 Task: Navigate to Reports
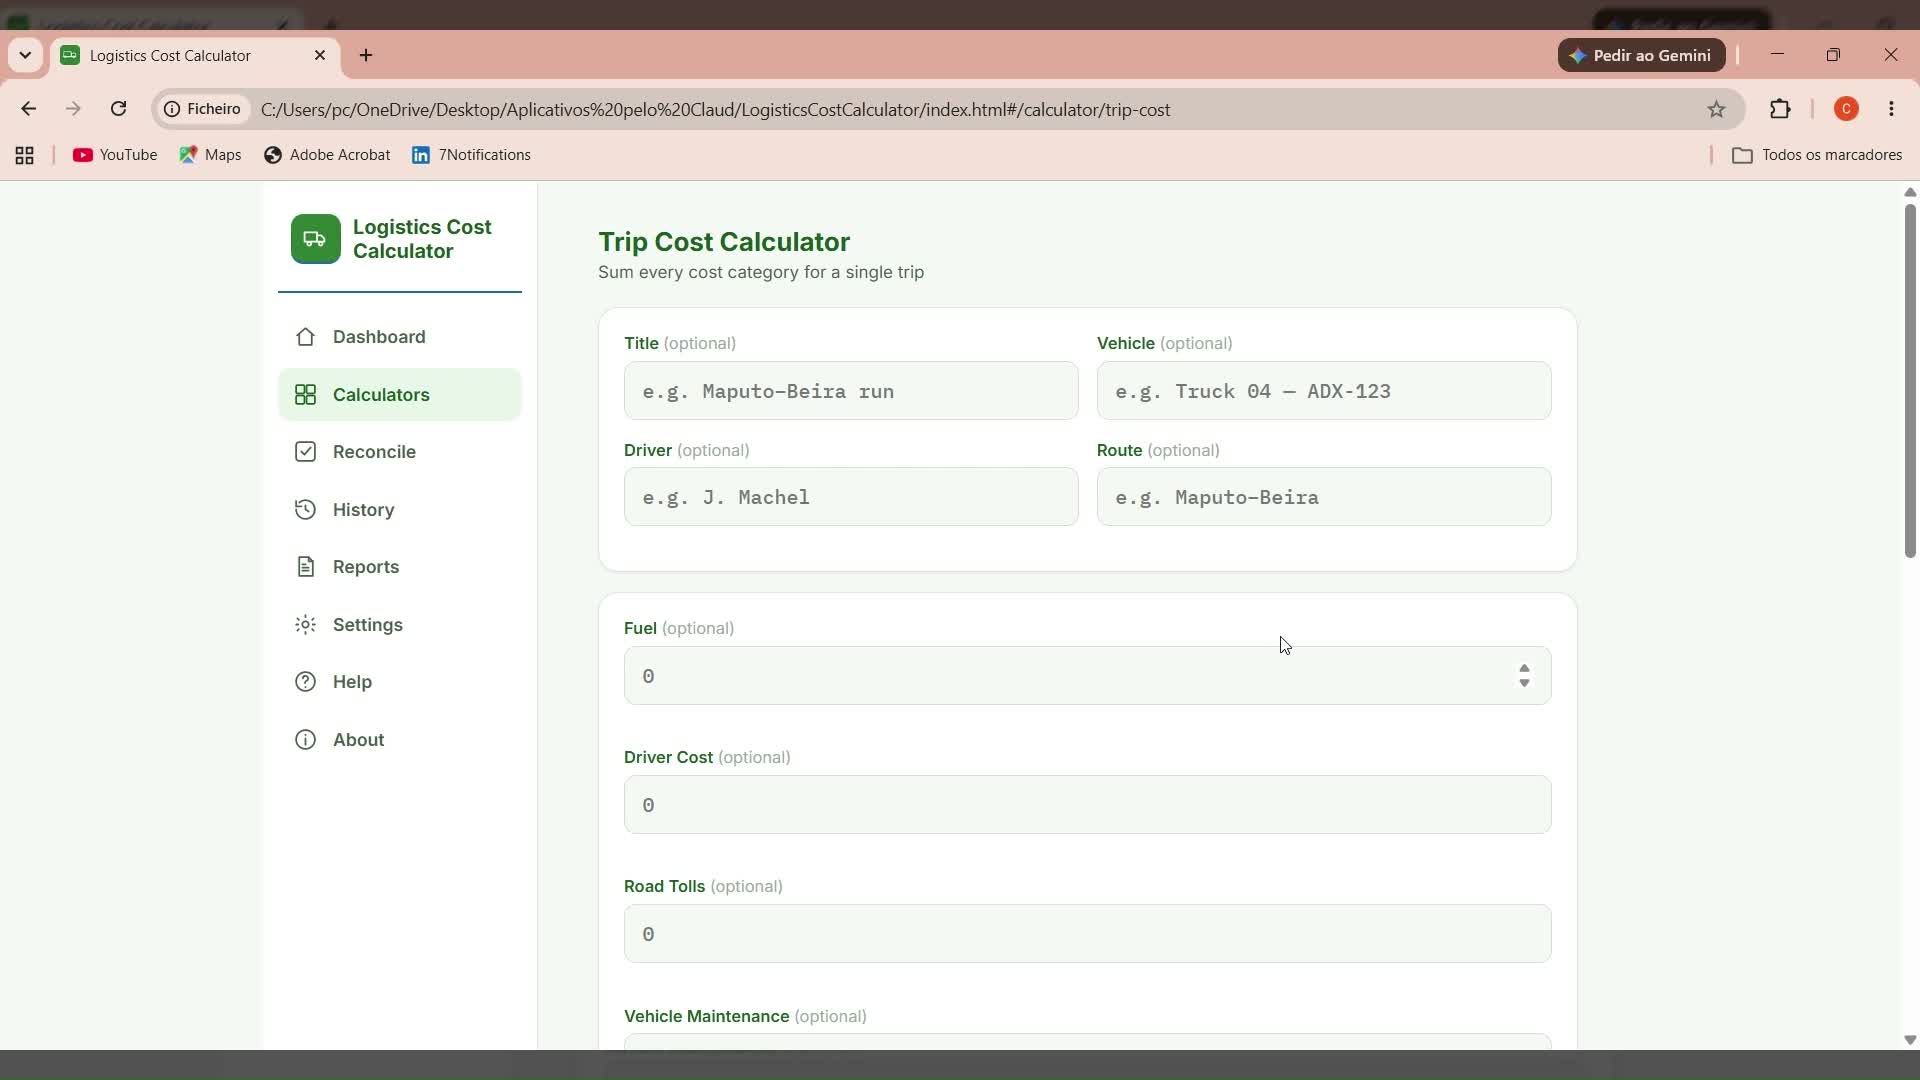coord(399,567)
